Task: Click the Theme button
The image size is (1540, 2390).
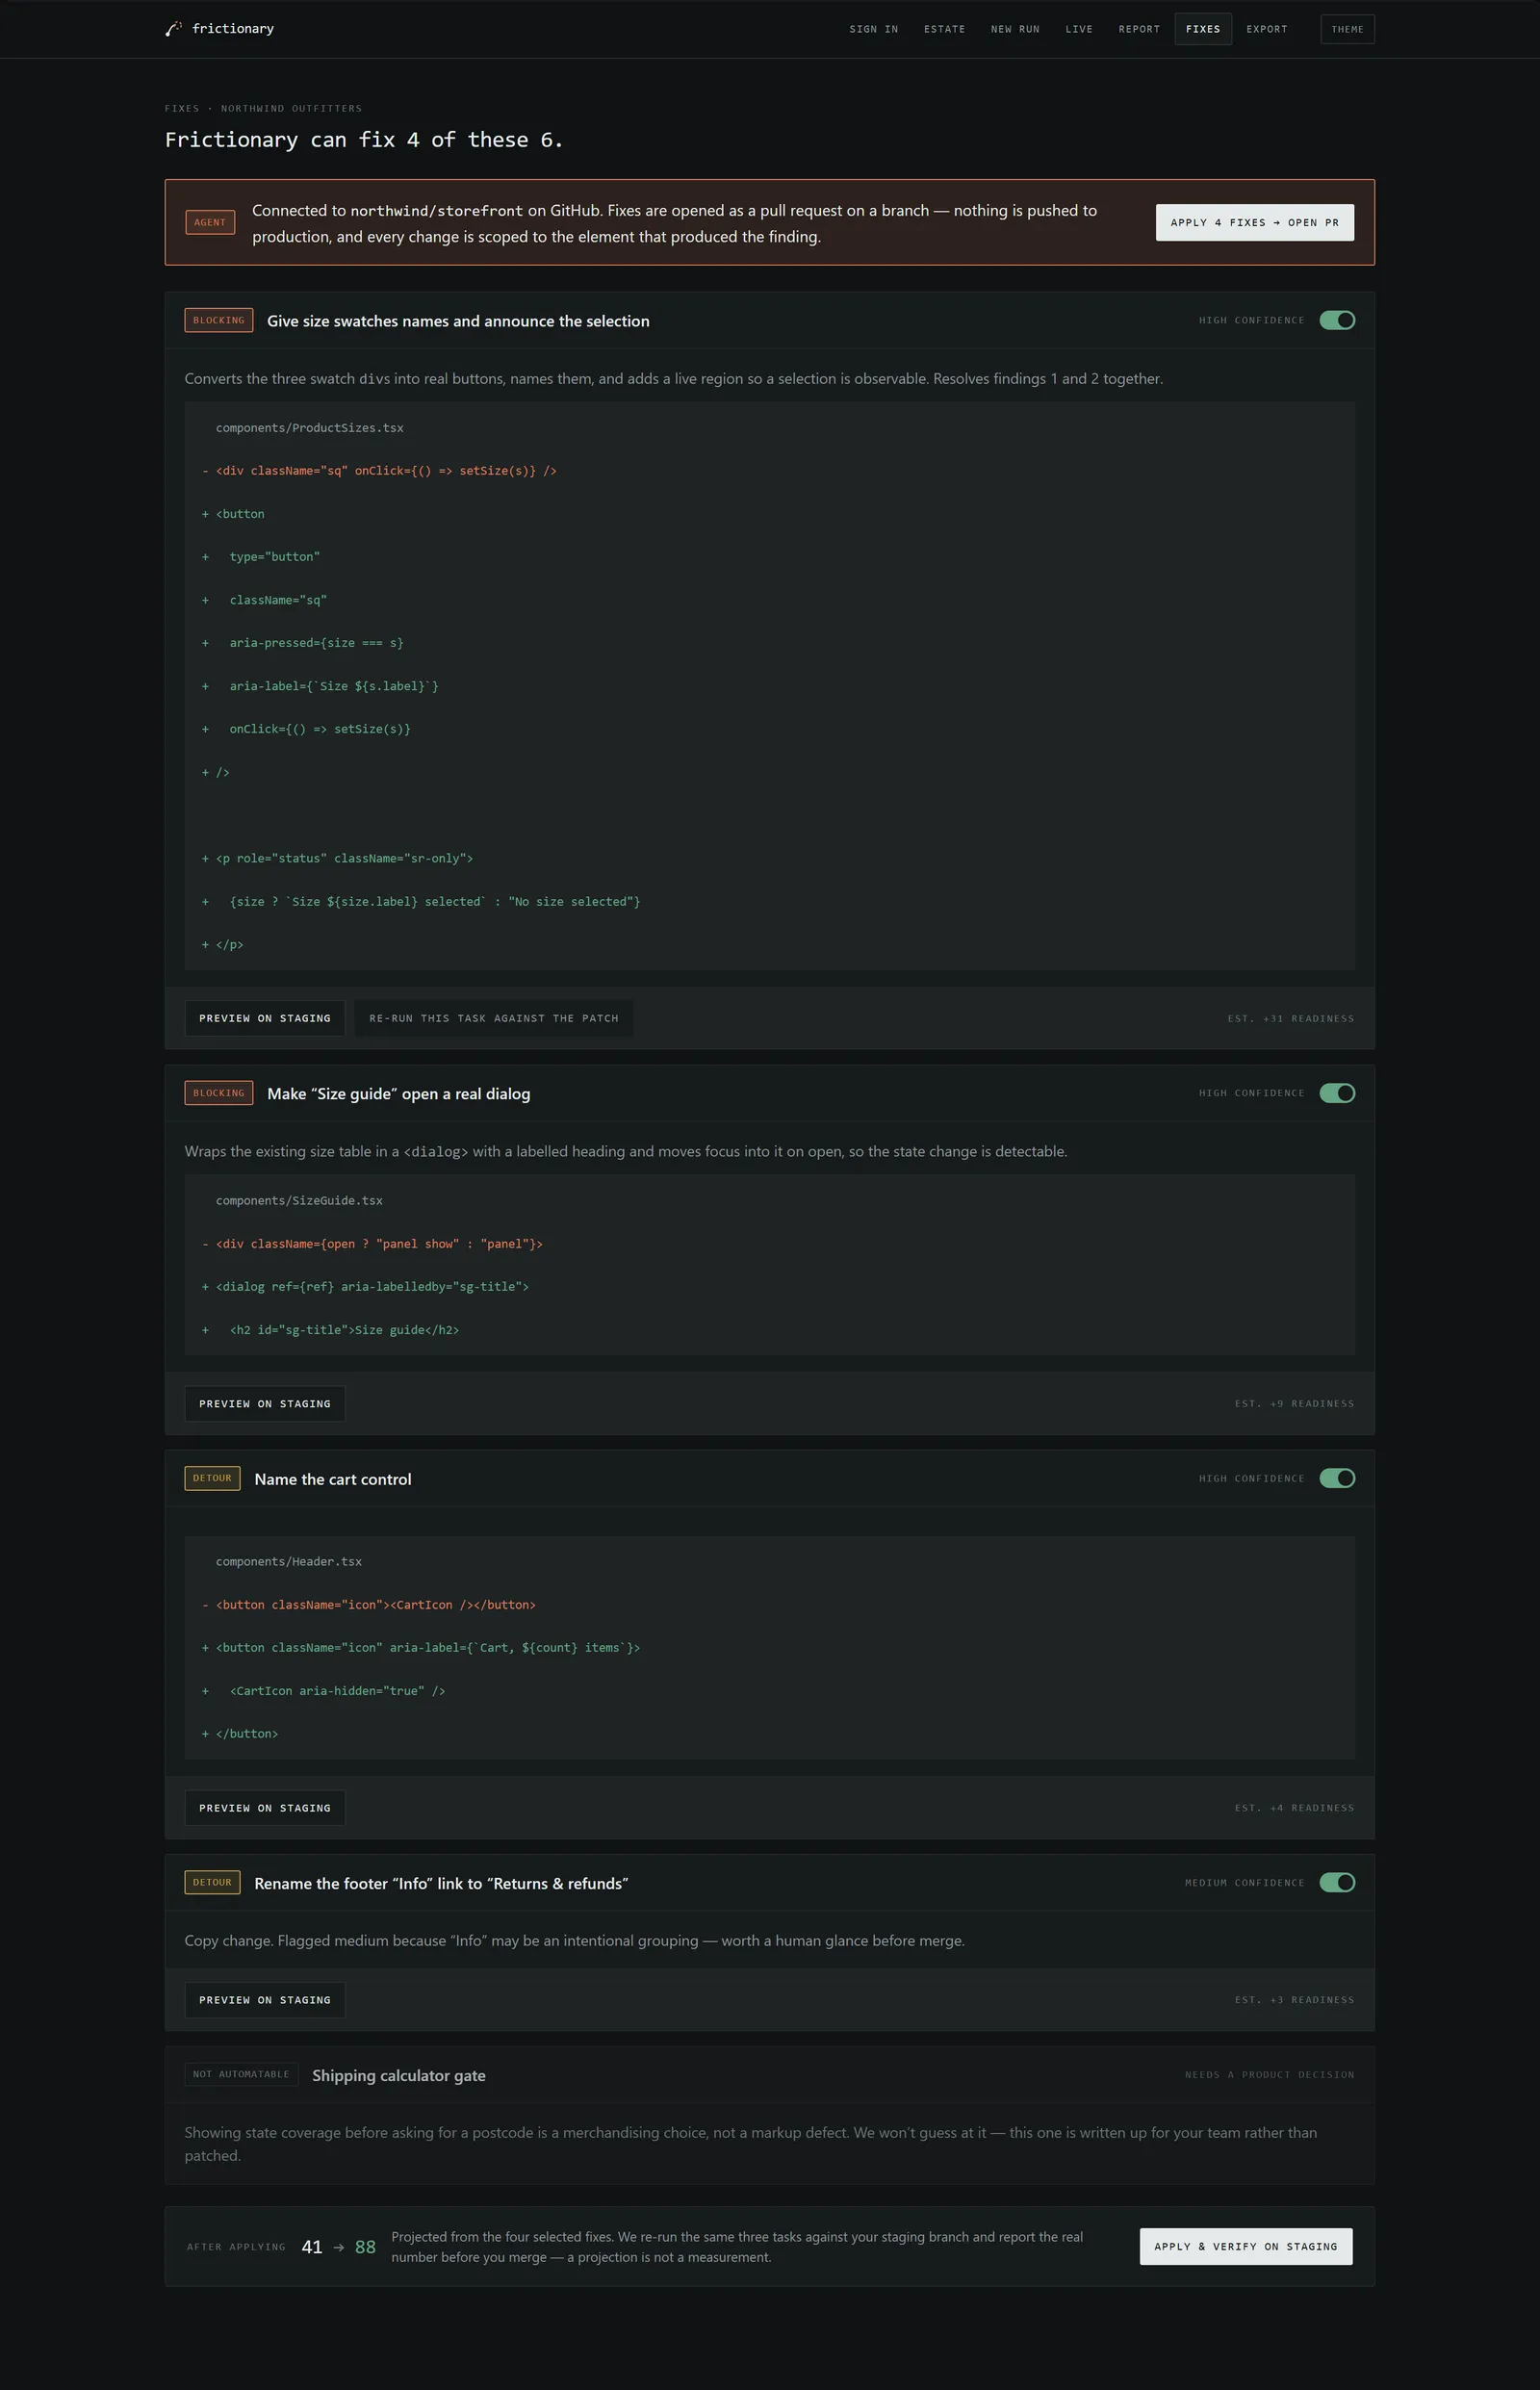Action: coord(1347,29)
